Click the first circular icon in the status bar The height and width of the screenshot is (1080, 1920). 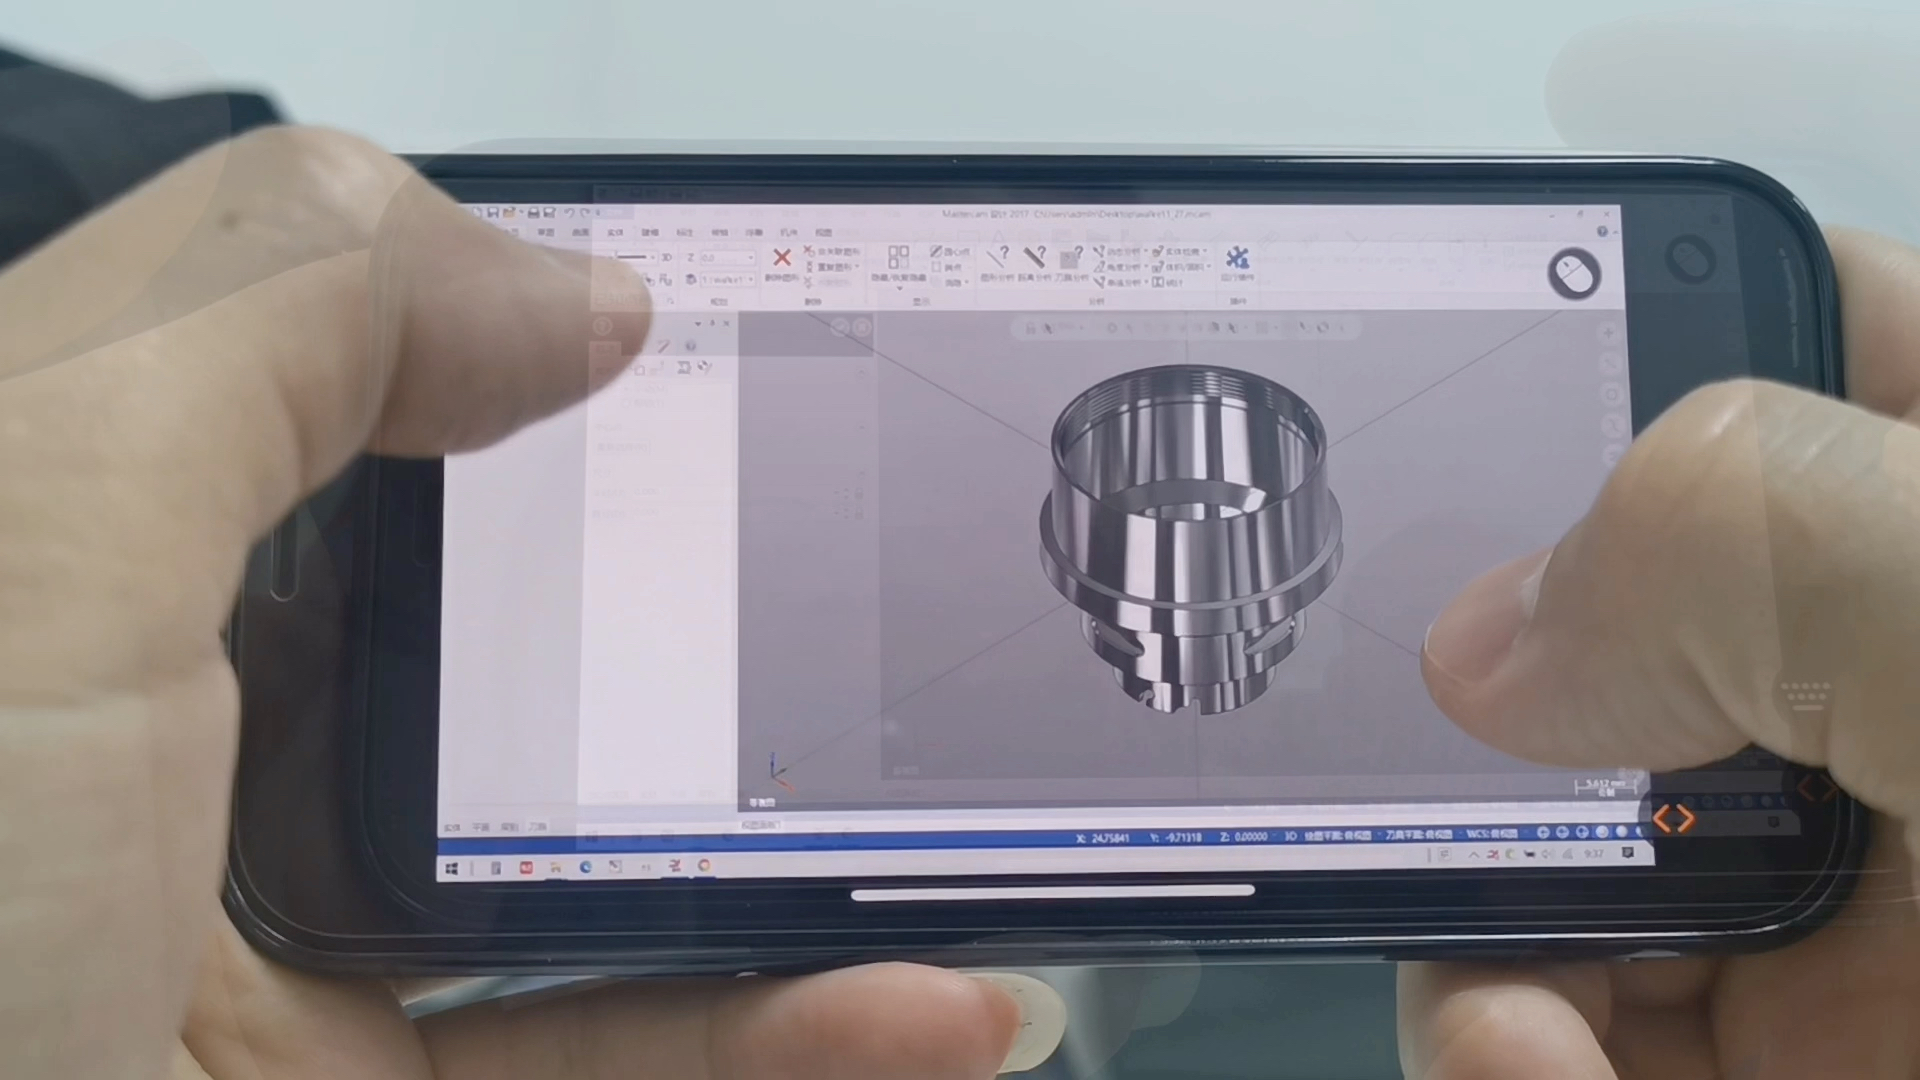point(1543,833)
